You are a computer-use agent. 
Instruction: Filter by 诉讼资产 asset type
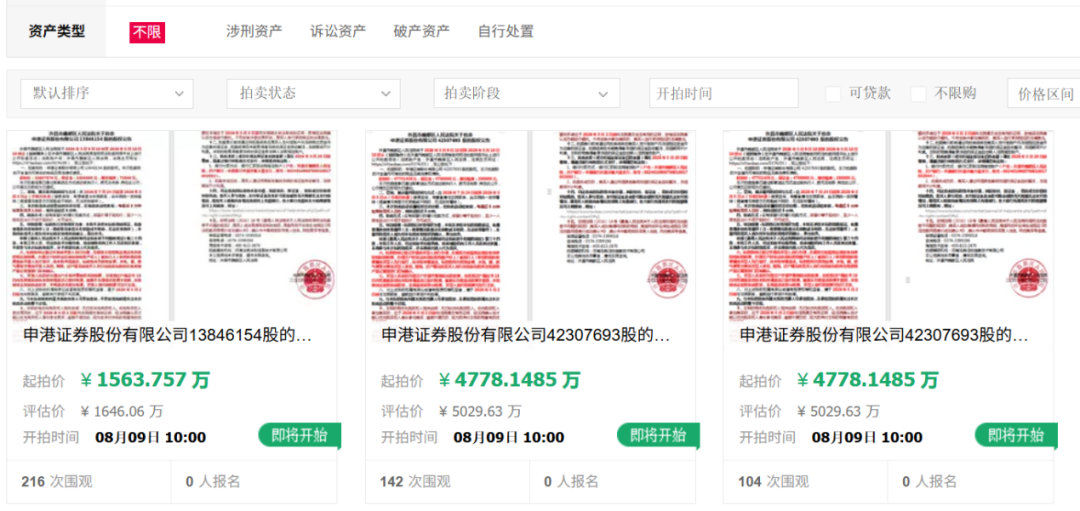(x=338, y=32)
